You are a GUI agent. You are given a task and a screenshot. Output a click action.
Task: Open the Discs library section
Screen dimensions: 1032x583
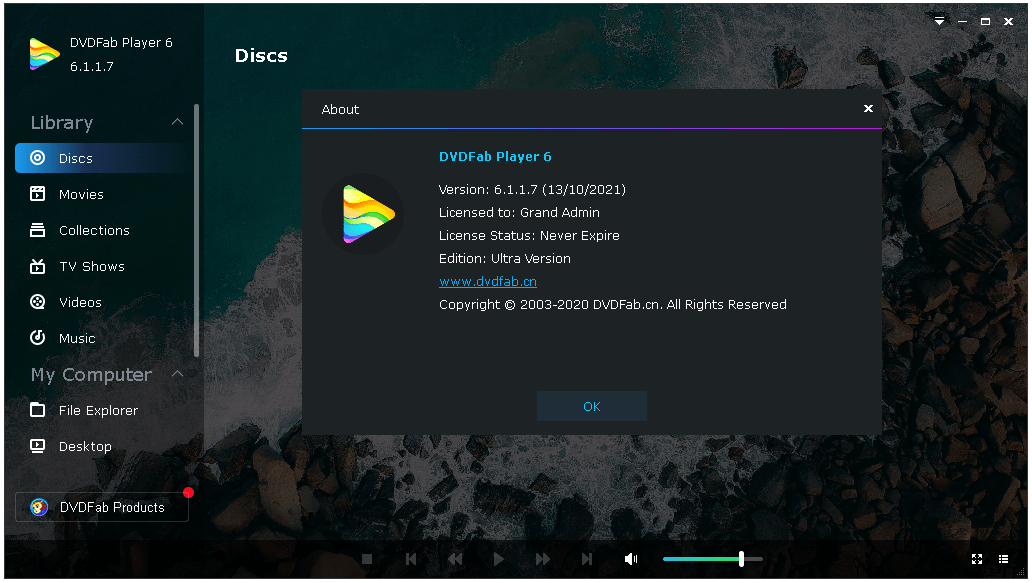103,158
